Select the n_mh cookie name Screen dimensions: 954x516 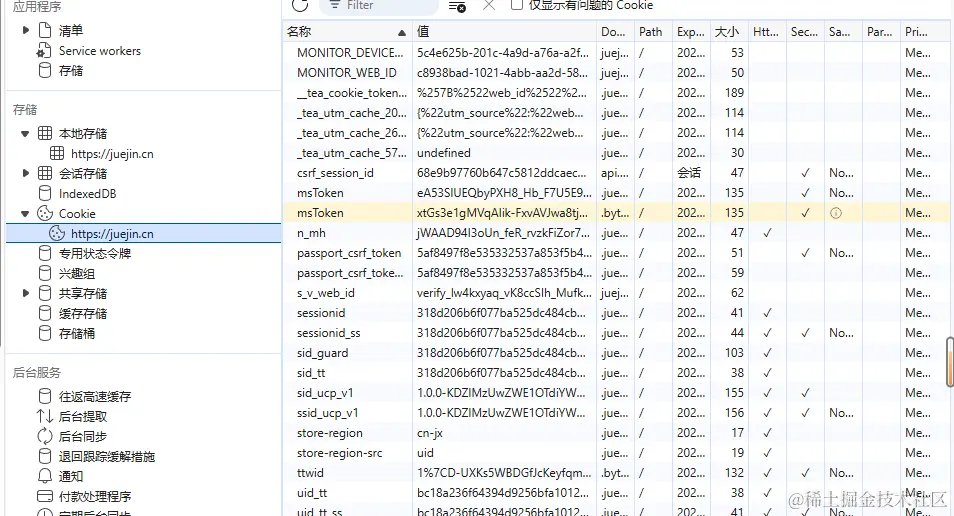point(311,233)
